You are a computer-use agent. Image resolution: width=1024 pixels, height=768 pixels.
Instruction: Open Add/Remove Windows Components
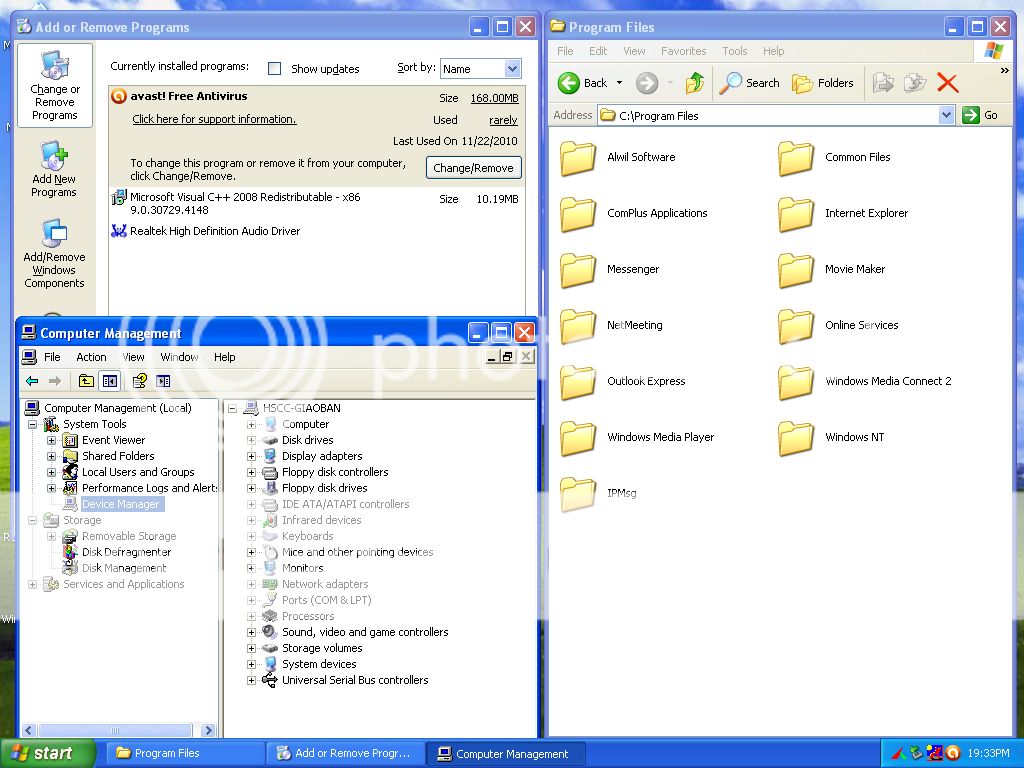coord(54,254)
